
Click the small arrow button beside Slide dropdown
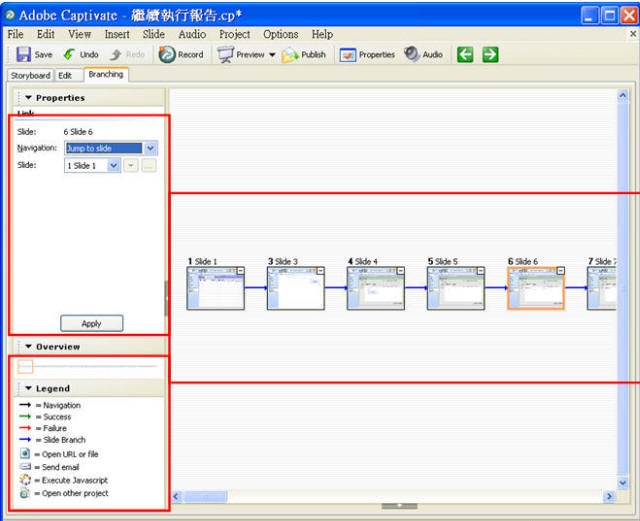coord(131,165)
